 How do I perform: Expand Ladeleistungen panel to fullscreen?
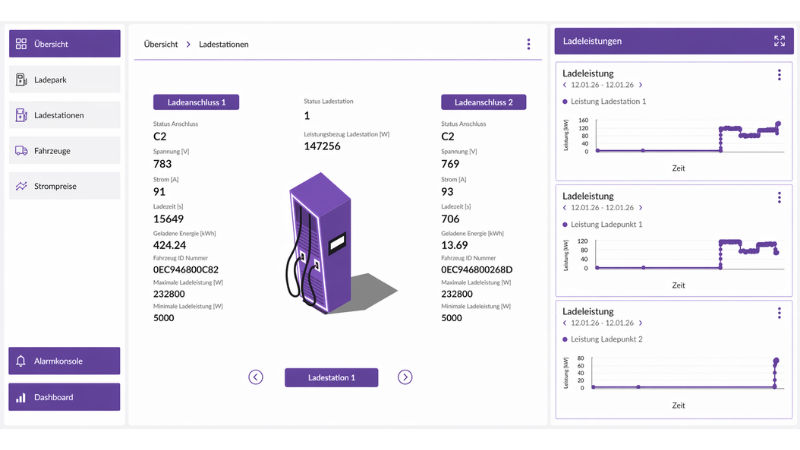(779, 41)
